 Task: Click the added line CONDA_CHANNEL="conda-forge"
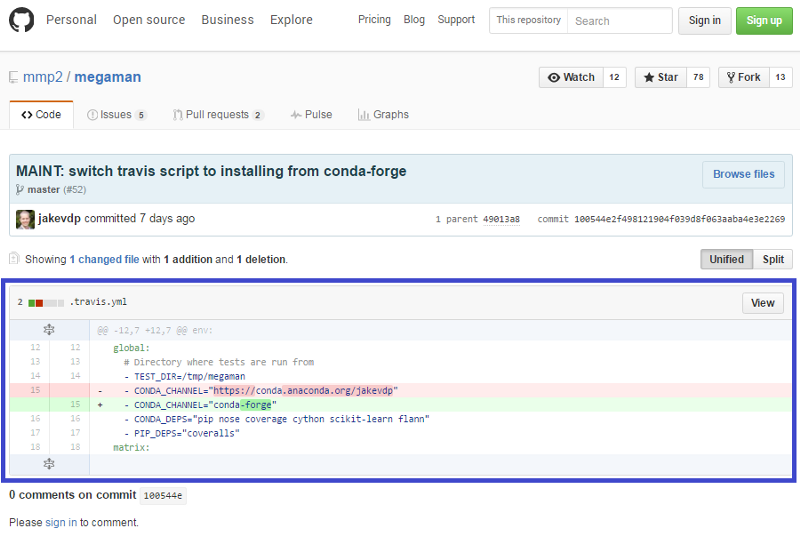click(401, 405)
